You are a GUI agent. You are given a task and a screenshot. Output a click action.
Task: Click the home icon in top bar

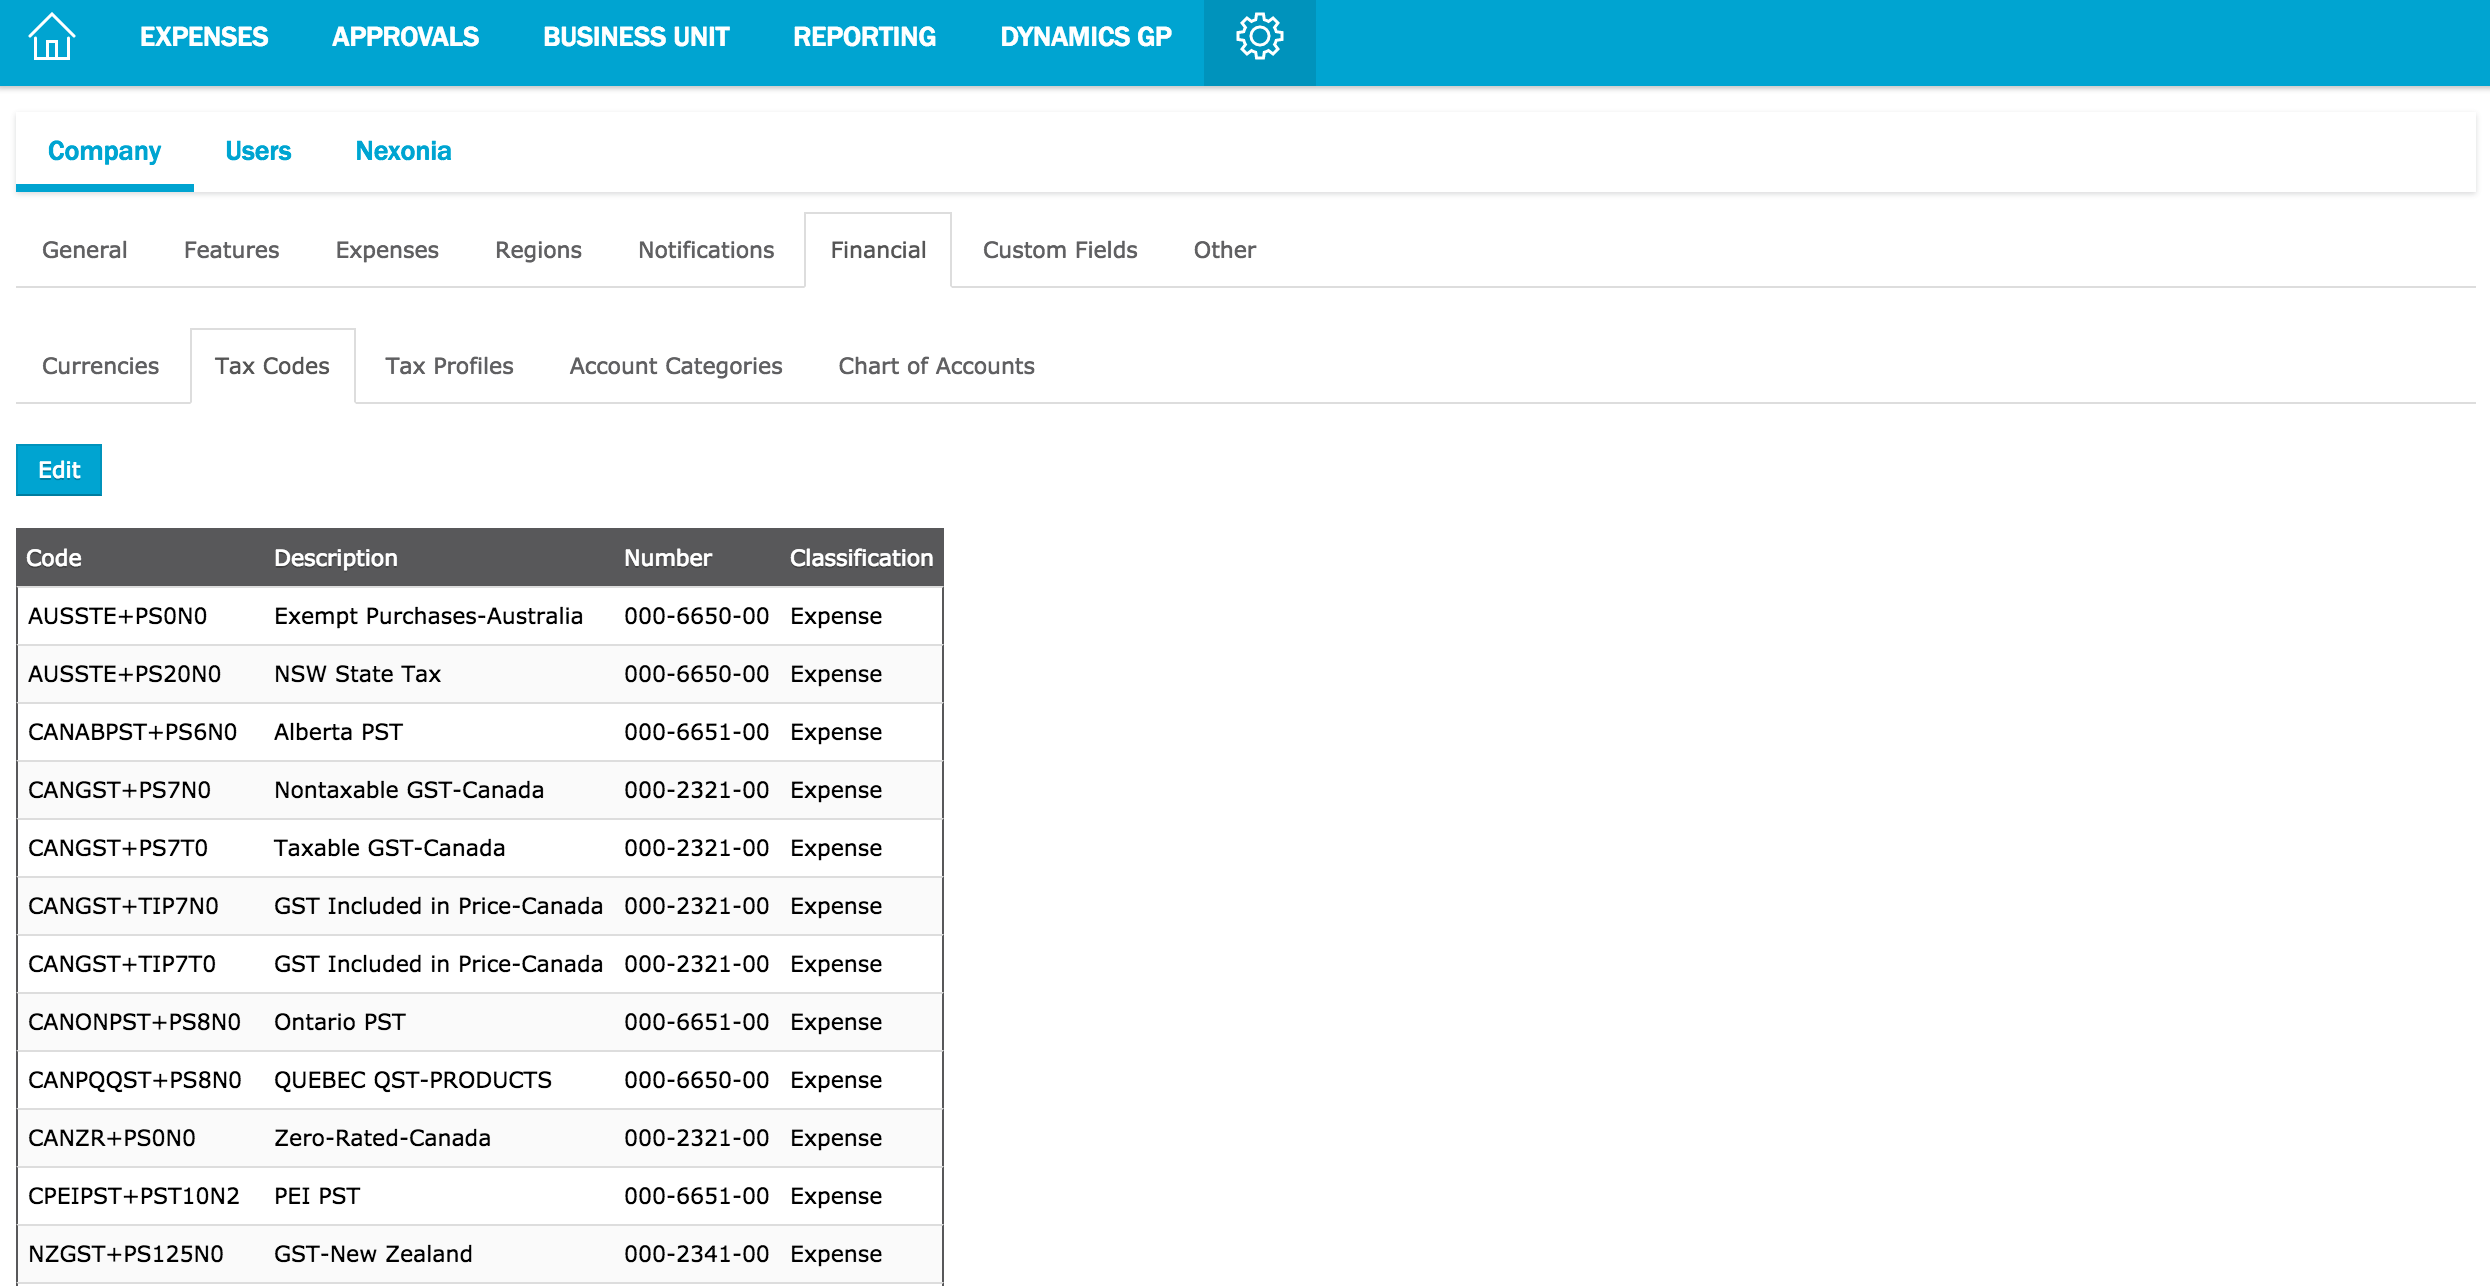(x=52, y=38)
